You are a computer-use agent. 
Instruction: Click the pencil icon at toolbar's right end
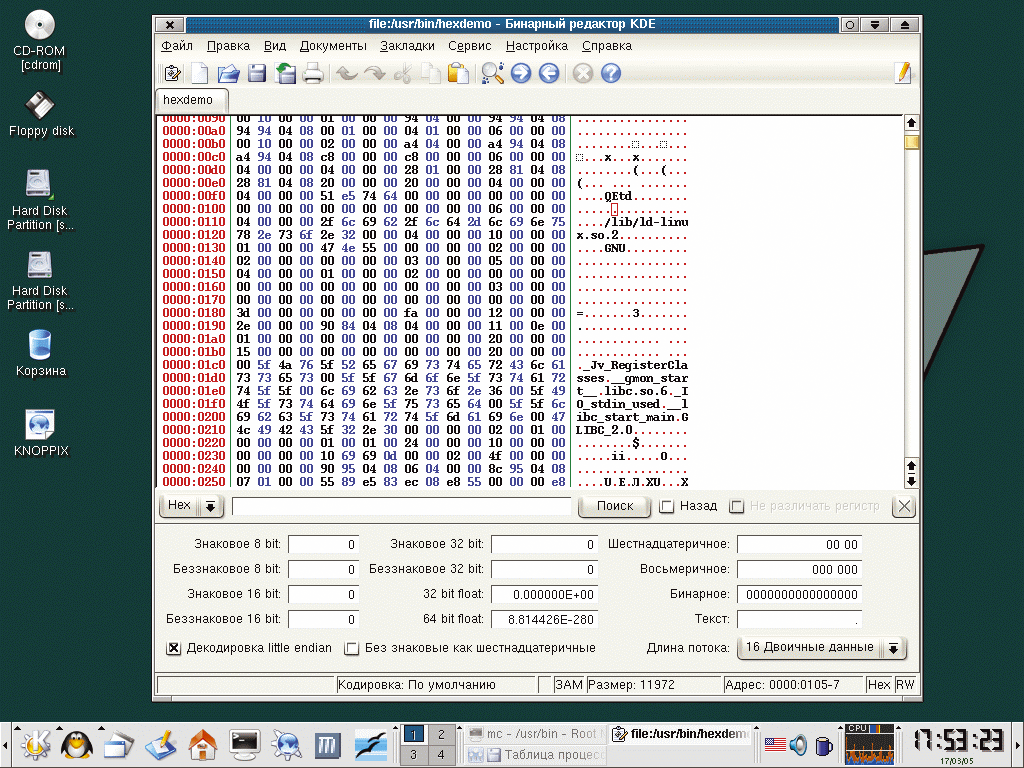coord(903,73)
